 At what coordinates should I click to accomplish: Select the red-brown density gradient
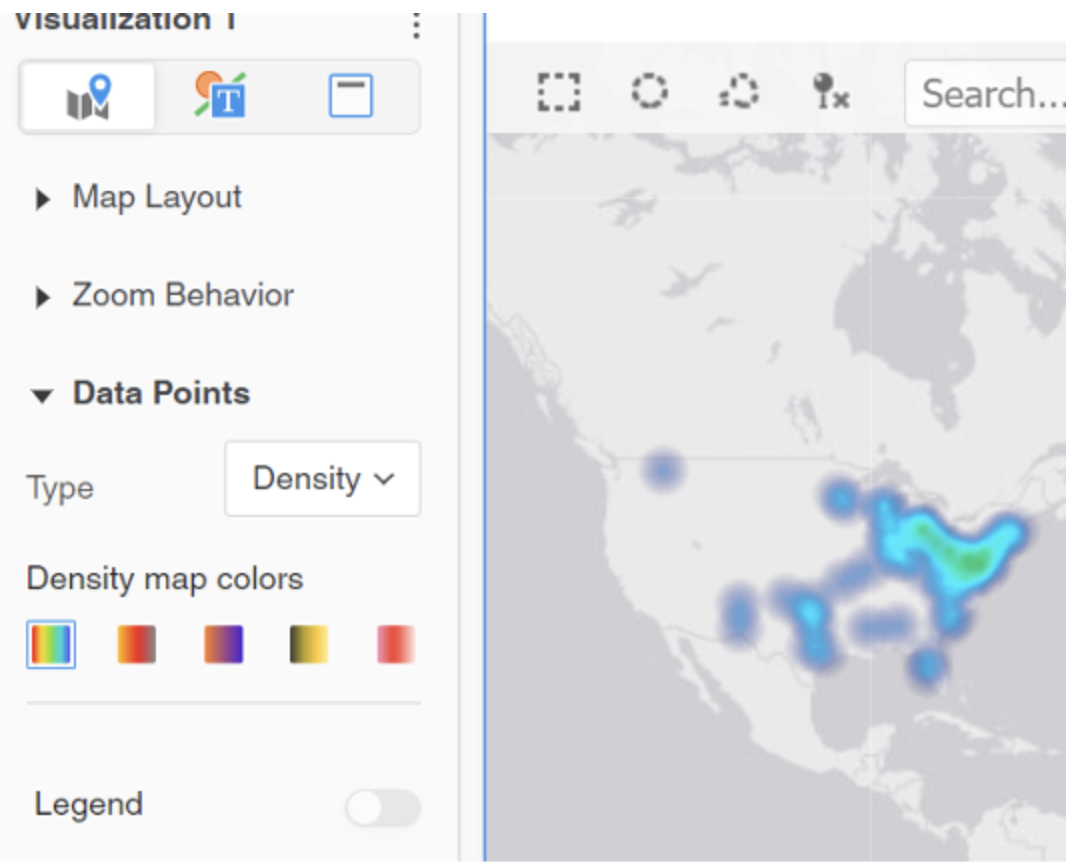136,644
